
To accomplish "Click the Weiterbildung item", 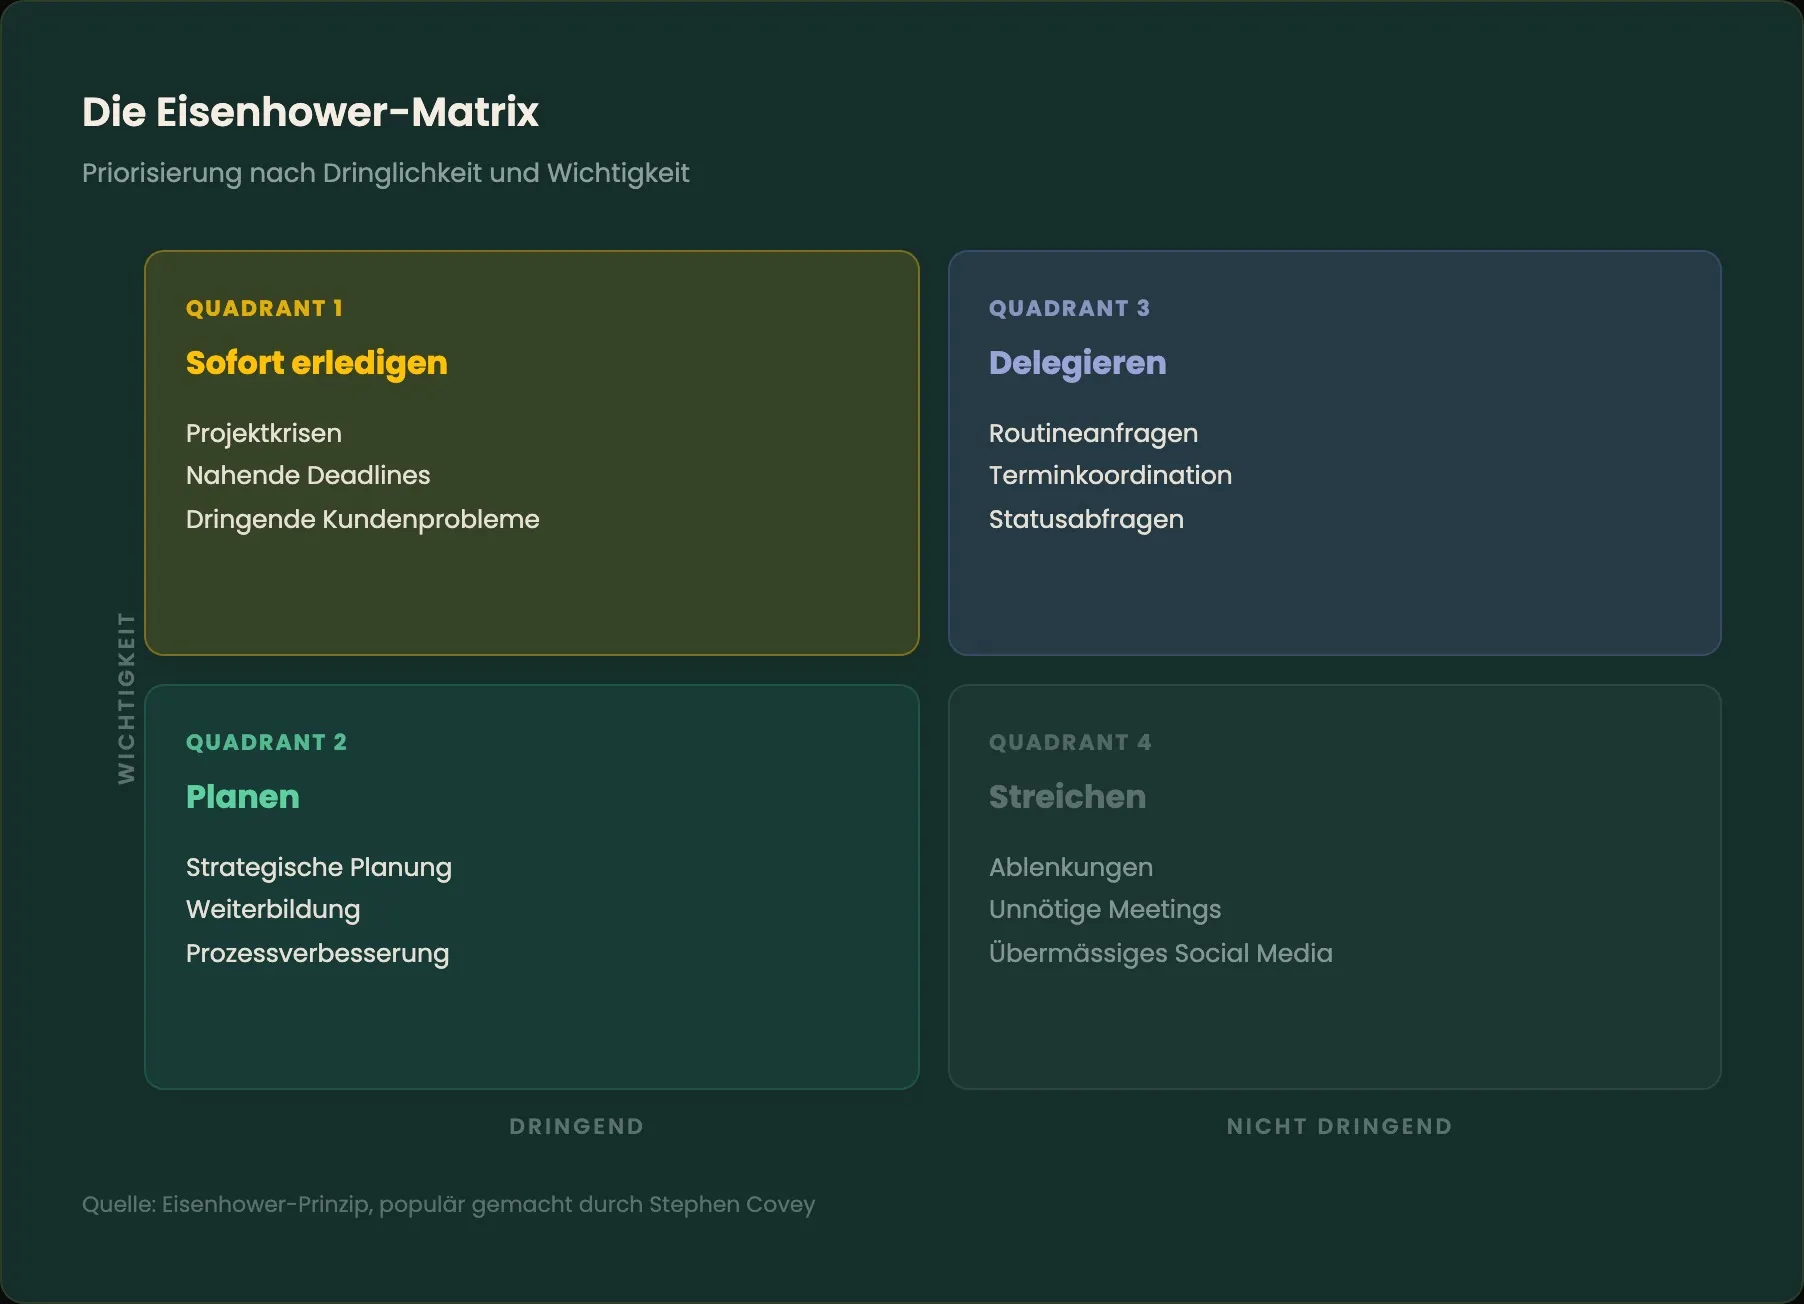I will [x=273, y=909].
